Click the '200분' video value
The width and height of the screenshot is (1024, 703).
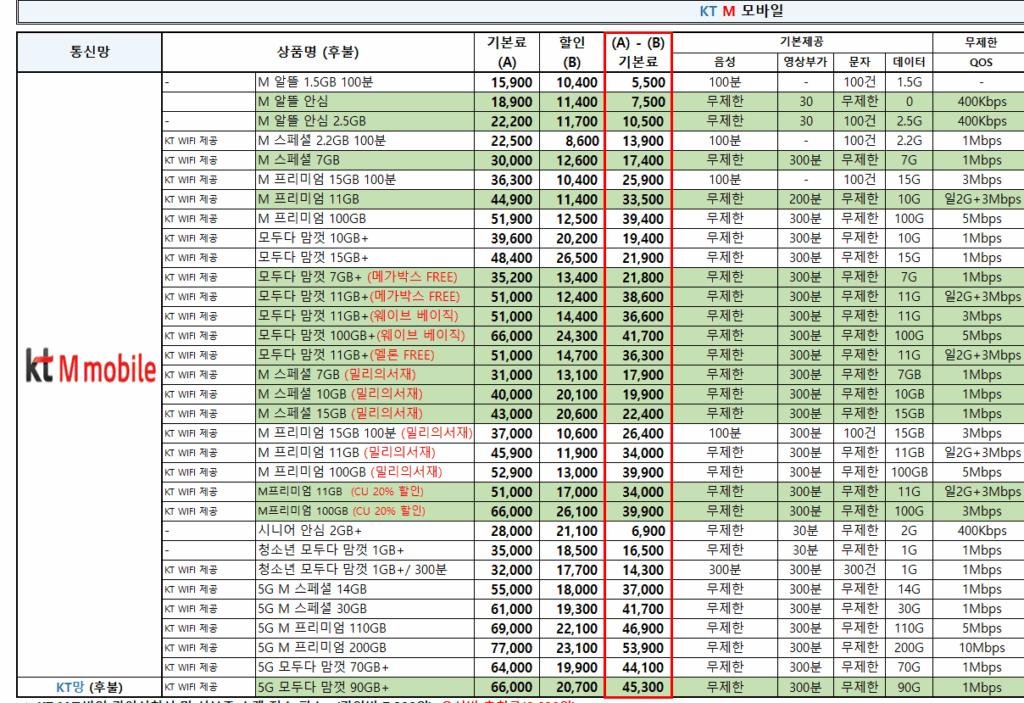pos(805,199)
